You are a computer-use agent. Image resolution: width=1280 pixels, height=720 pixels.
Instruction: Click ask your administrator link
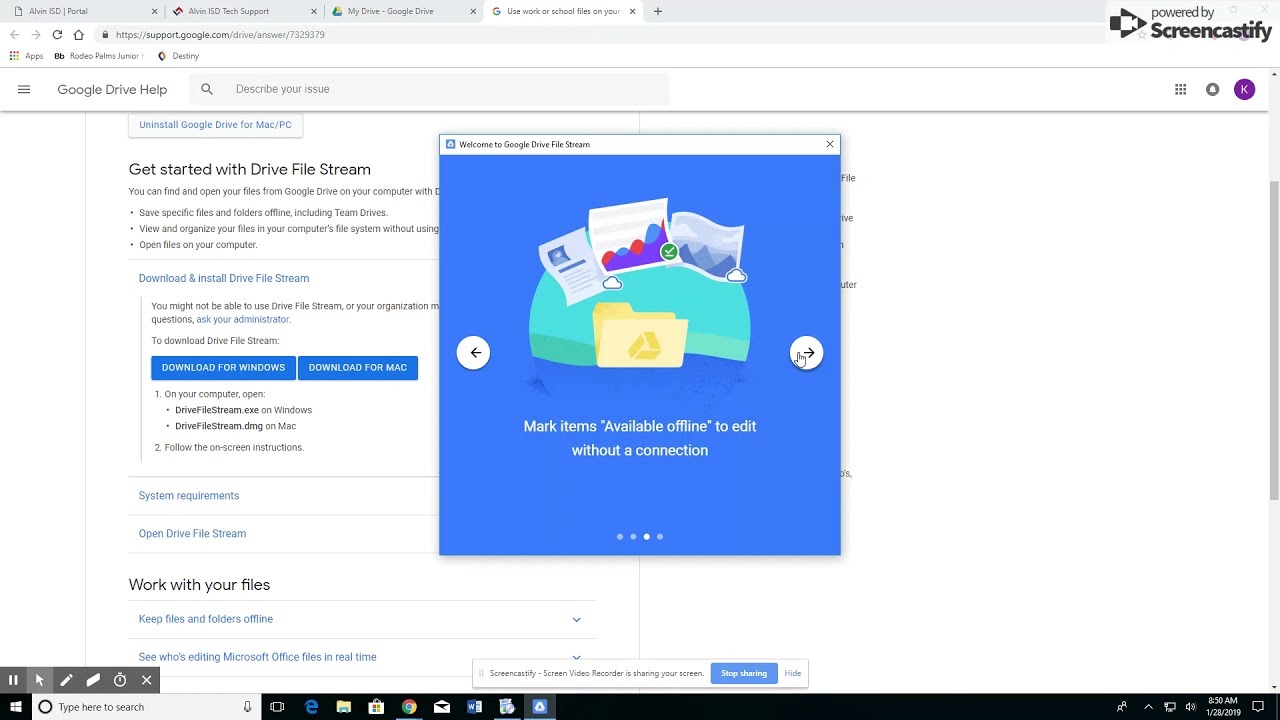[243, 319]
